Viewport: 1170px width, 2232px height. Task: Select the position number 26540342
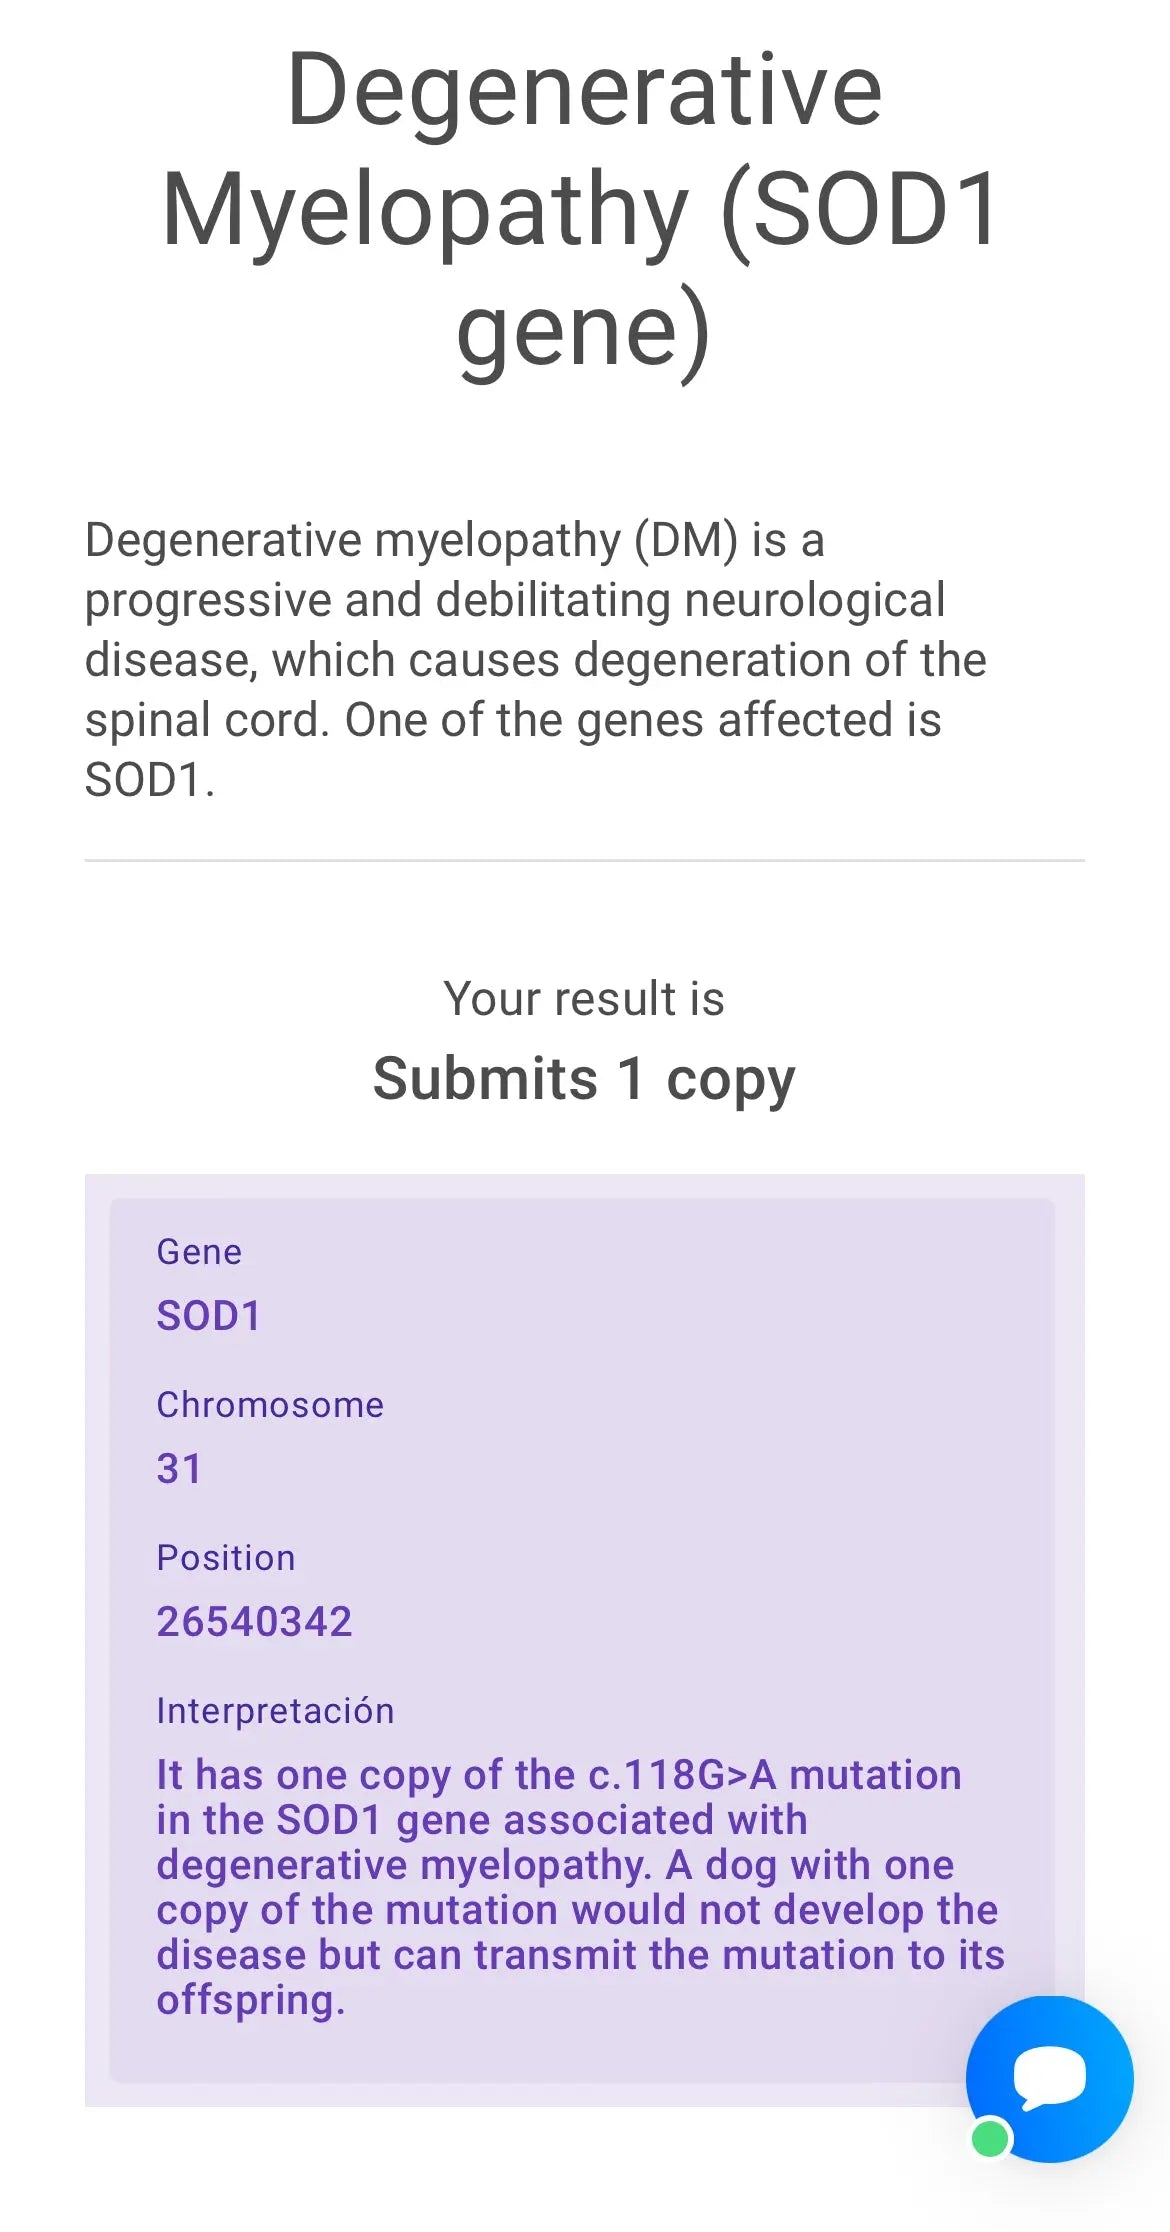click(254, 1622)
